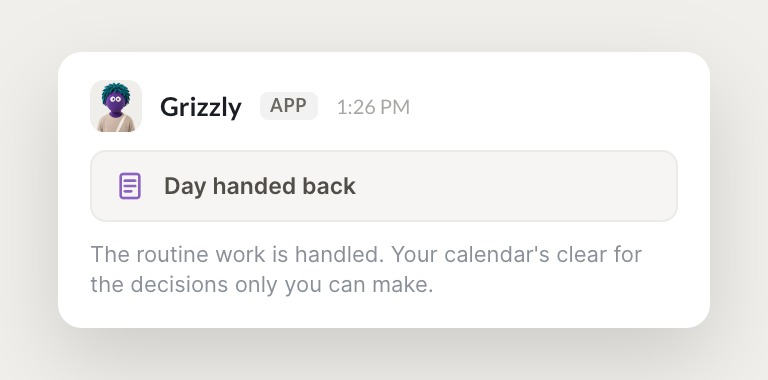This screenshot has width=768, height=380.
Task: Click the gray backdrop outside the message card
Action: tap(382, 24)
